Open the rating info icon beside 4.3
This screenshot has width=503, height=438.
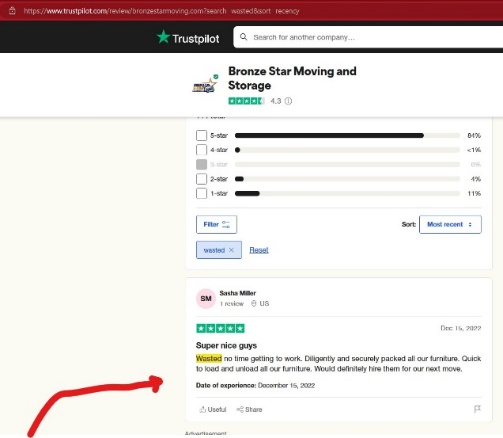pos(288,101)
